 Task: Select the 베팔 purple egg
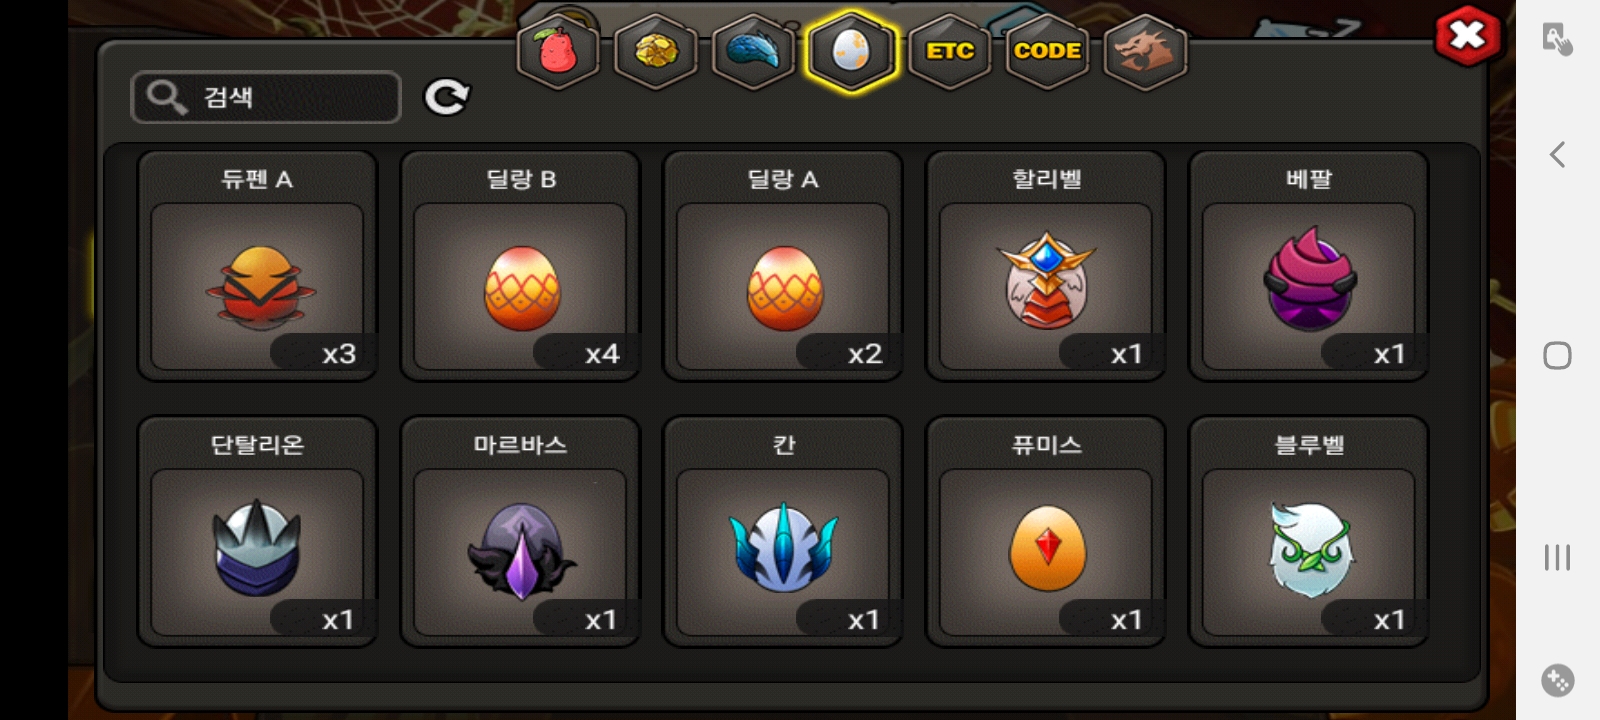tap(1309, 266)
